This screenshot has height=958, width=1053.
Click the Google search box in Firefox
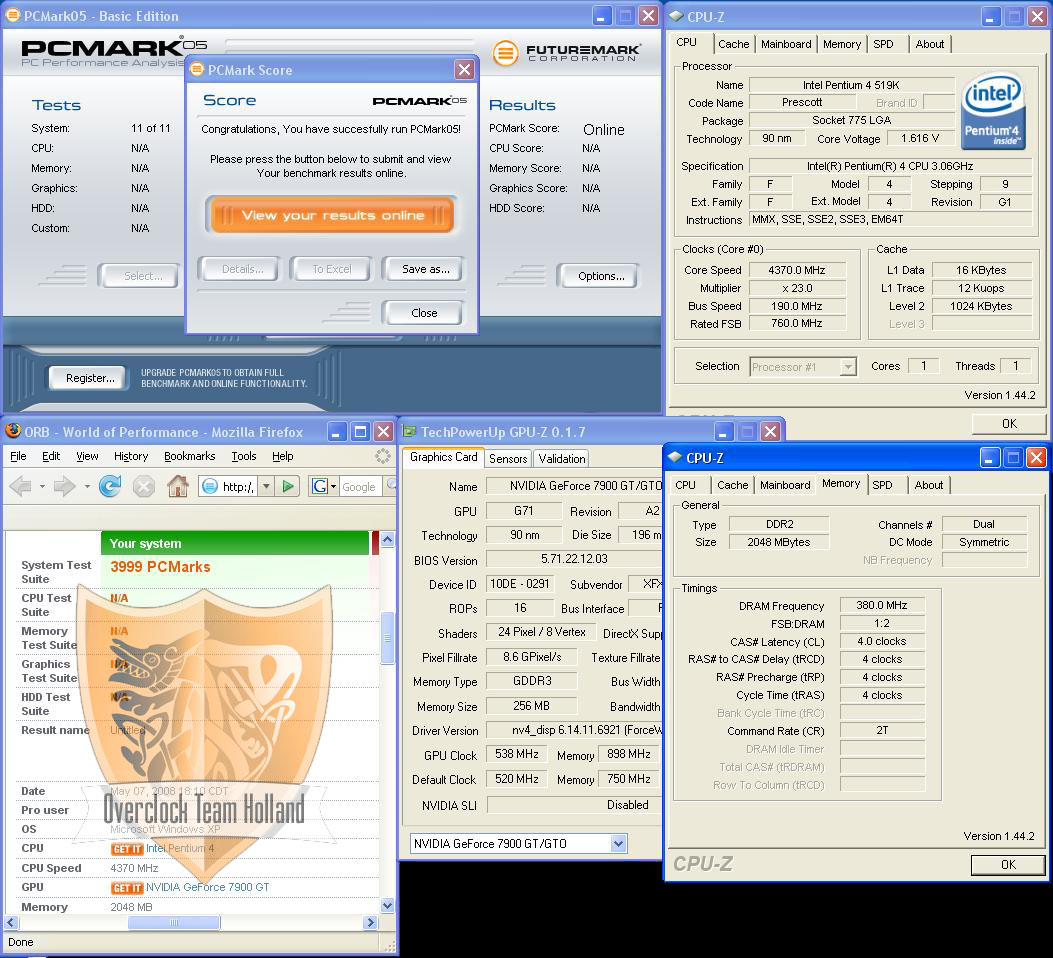coord(361,486)
